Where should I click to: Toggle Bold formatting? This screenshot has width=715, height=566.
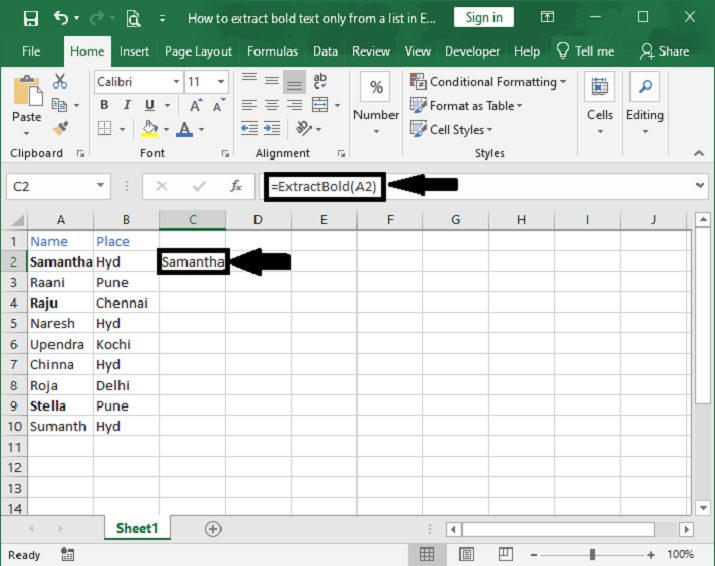point(104,105)
